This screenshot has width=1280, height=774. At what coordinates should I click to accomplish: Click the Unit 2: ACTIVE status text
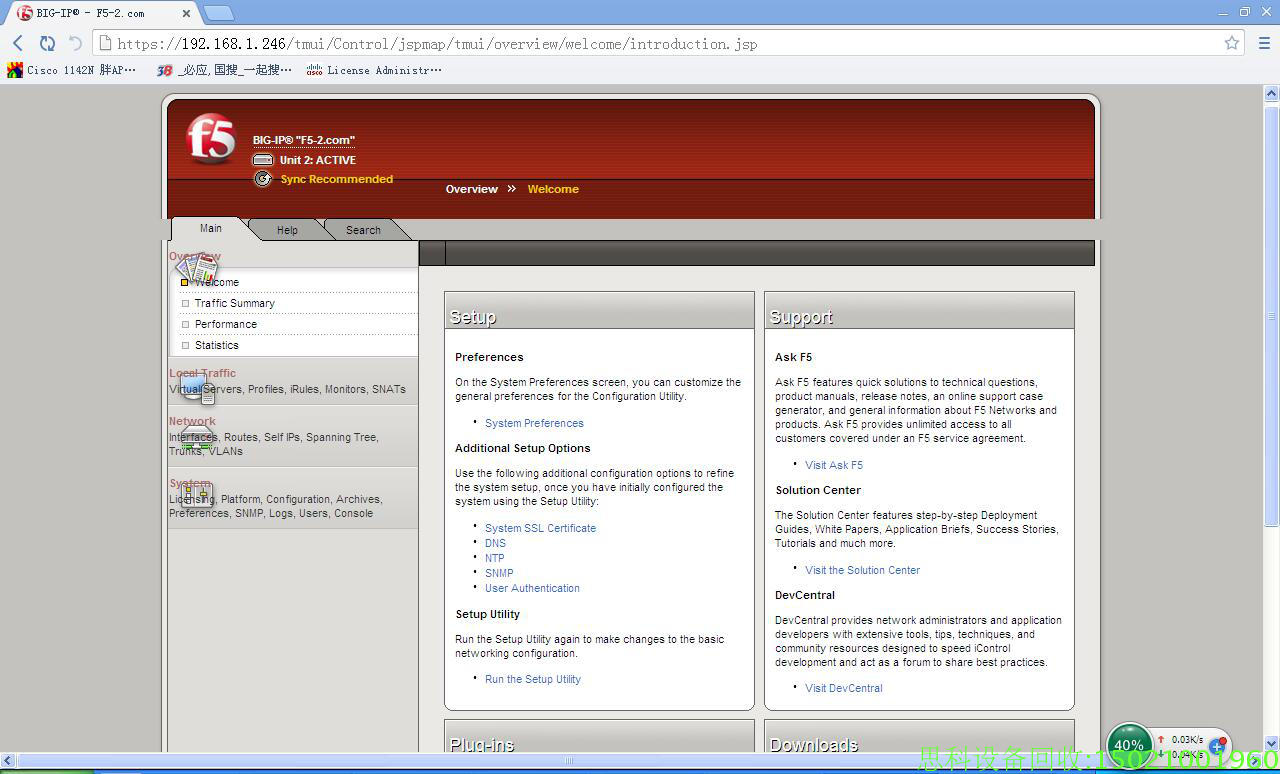[x=318, y=160]
